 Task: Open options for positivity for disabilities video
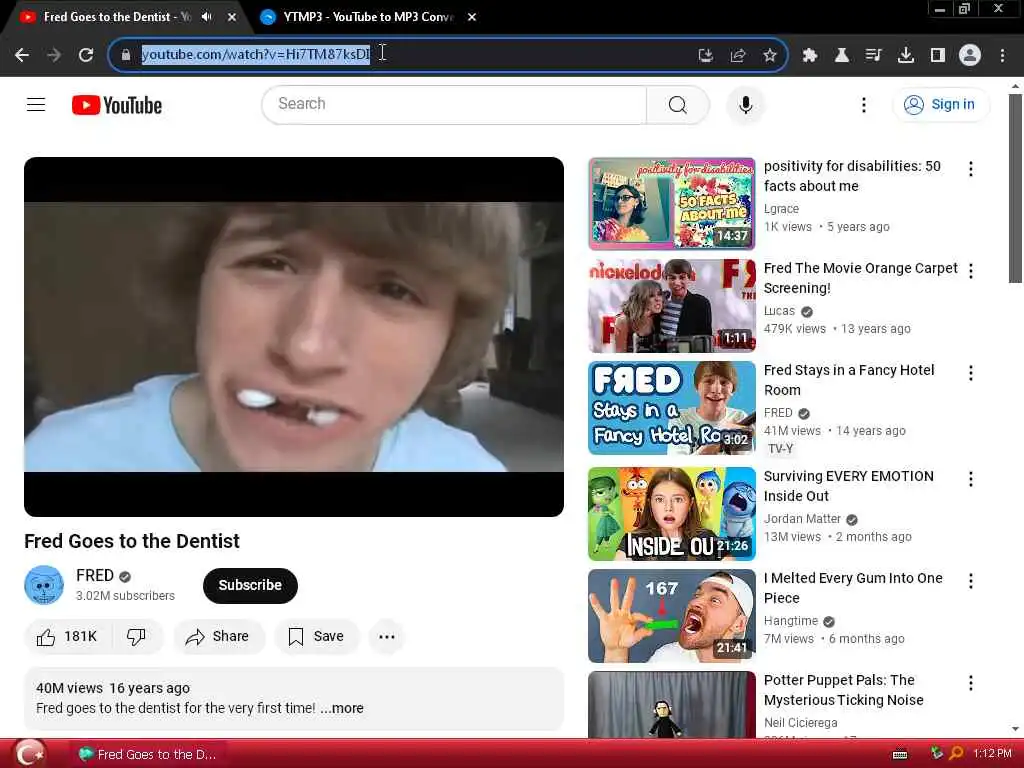click(970, 169)
